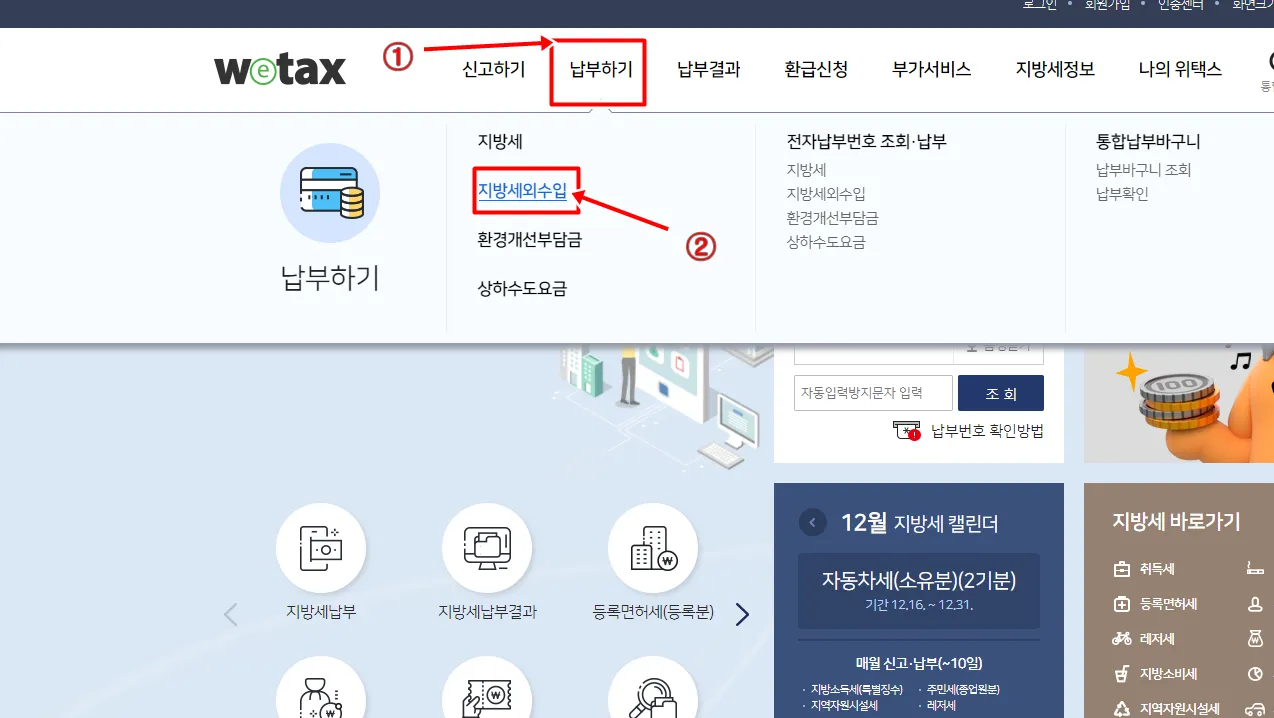The width and height of the screenshot is (1274, 718).
Task: Open the 납부하기 menu tab
Action: click(x=601, y=70)
